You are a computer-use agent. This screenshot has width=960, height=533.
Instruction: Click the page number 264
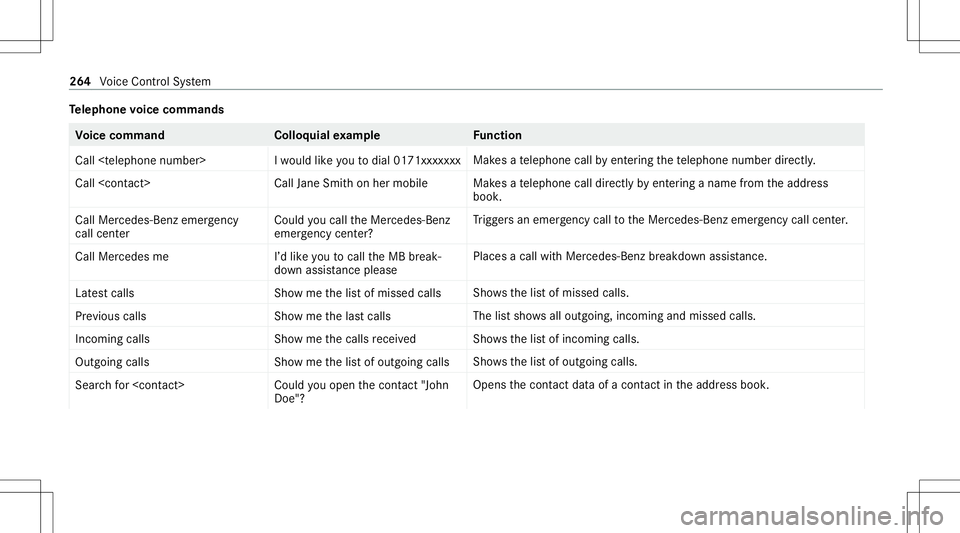tap(80, 81)
